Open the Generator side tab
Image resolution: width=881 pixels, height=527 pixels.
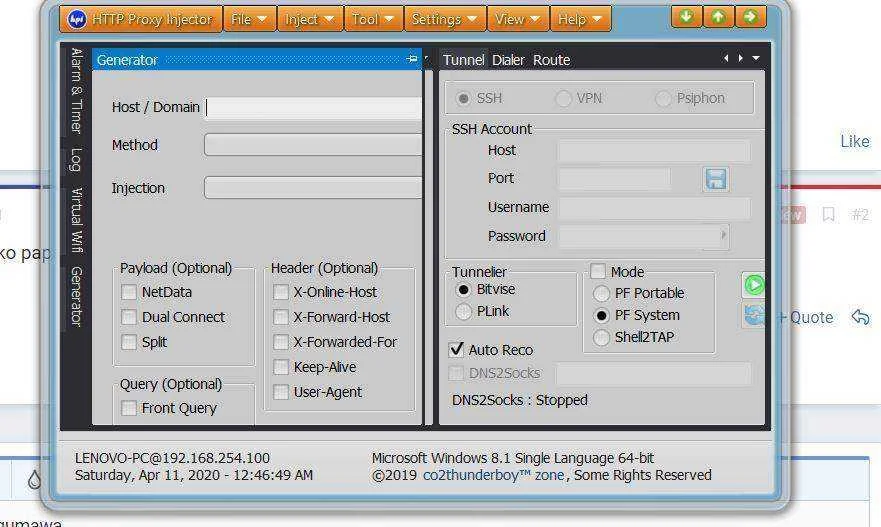click(76, 296)
